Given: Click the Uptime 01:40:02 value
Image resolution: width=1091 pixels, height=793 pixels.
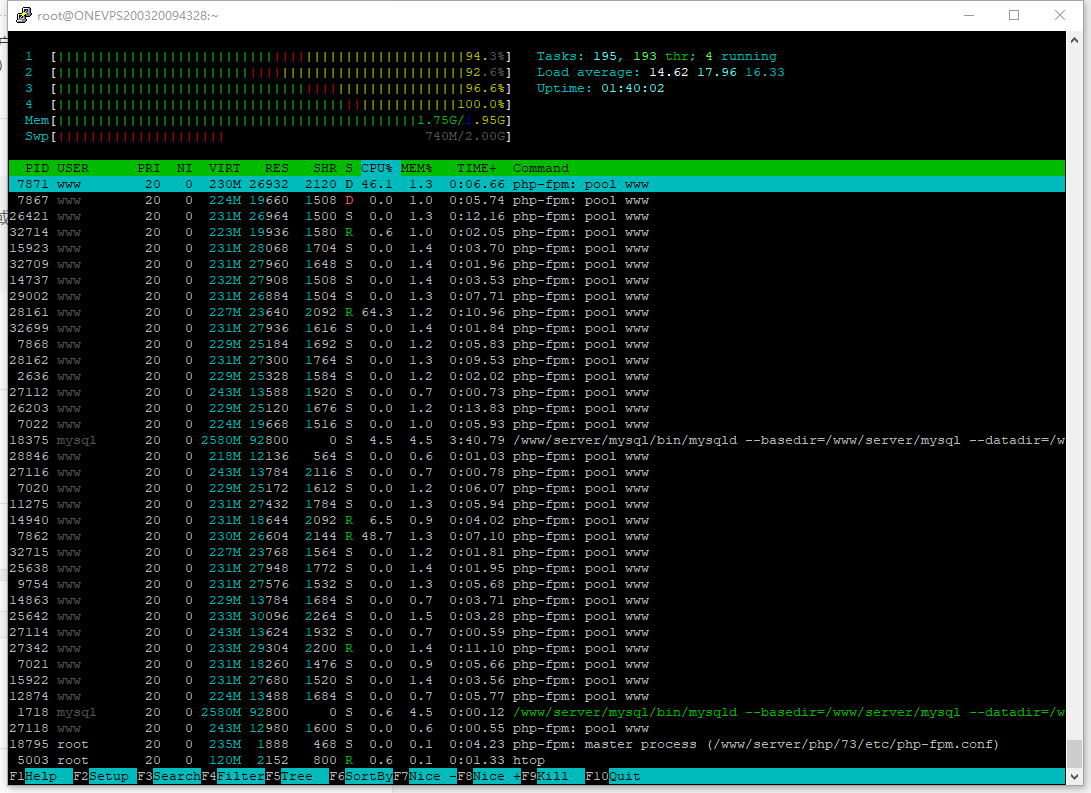Looking at the screenshot, I should (632, 88).
